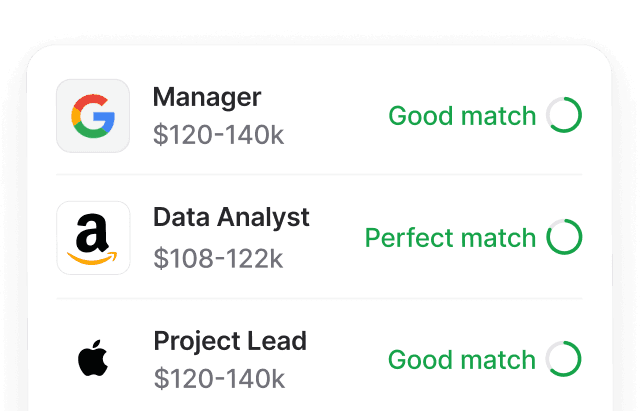Click divider line below Data Analyst row

[319, 298]
